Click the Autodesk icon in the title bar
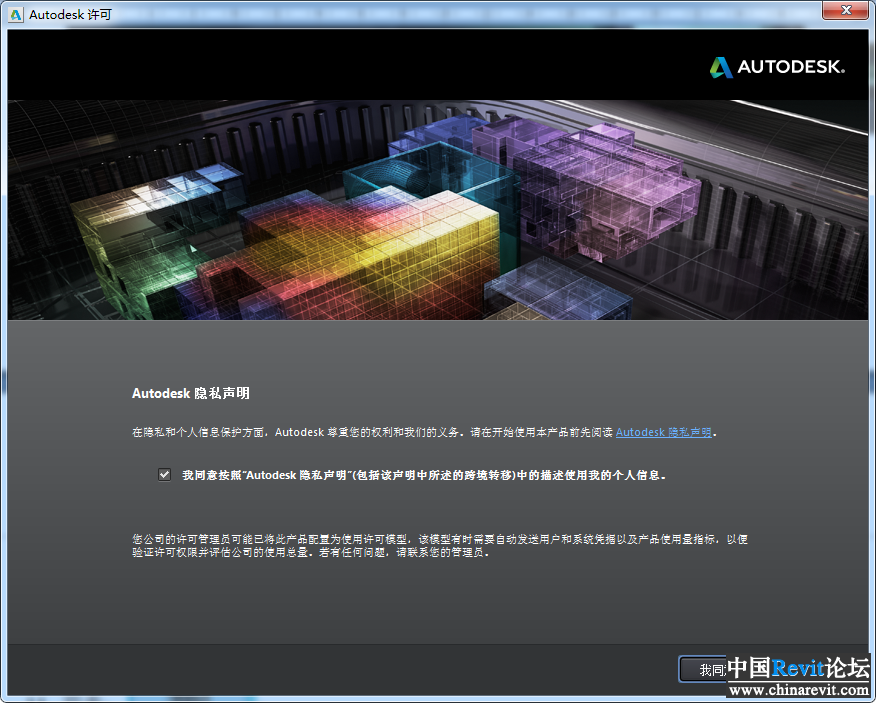Image resolution: width=876 pixels, height=703 pixels. pyautogui.click(x=16, y=14)
